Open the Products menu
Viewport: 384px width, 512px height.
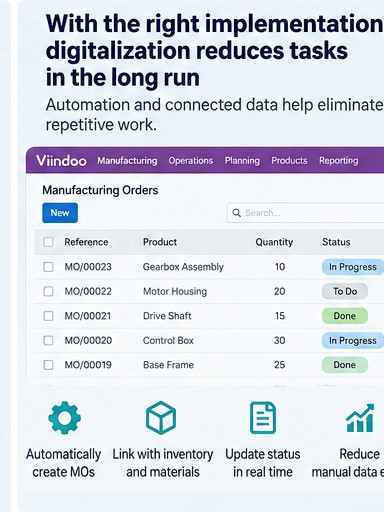click(289, 161)
